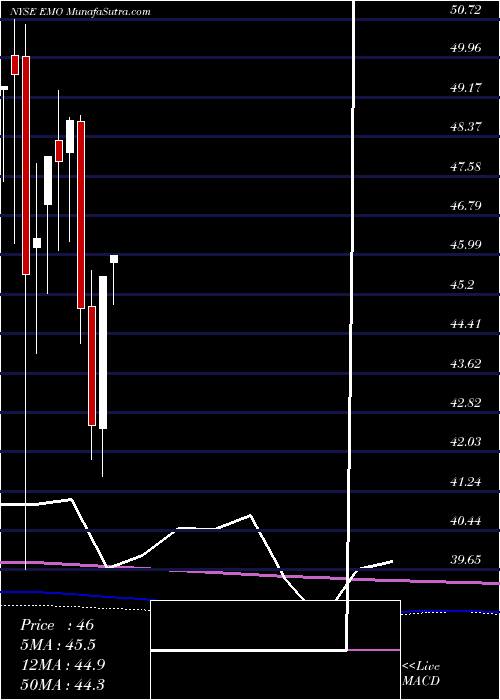The image size is (500, 700).
Task: Select the 42.82 price axis label
Action: coord(466,403)
